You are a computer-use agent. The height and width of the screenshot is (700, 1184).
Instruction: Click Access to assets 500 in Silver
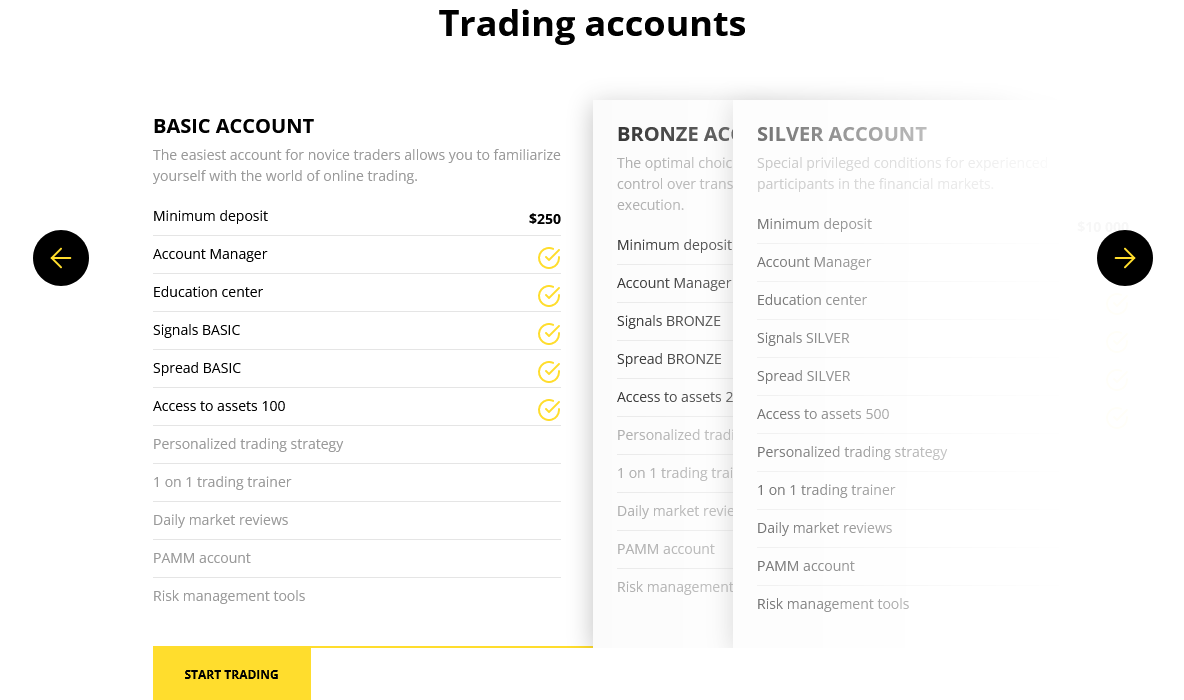coord(823,414)
